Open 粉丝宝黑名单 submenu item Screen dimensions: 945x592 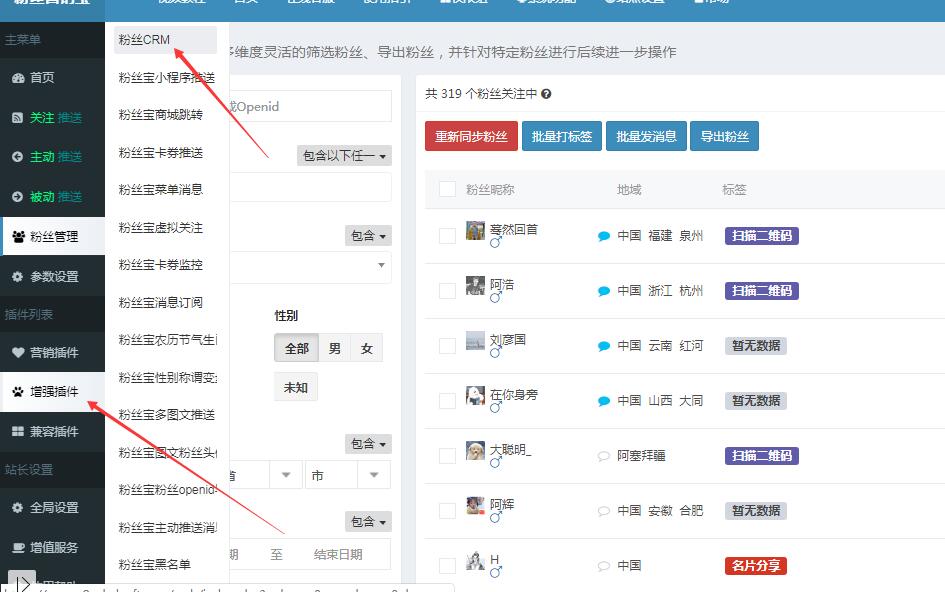click(x=155, y=565)
